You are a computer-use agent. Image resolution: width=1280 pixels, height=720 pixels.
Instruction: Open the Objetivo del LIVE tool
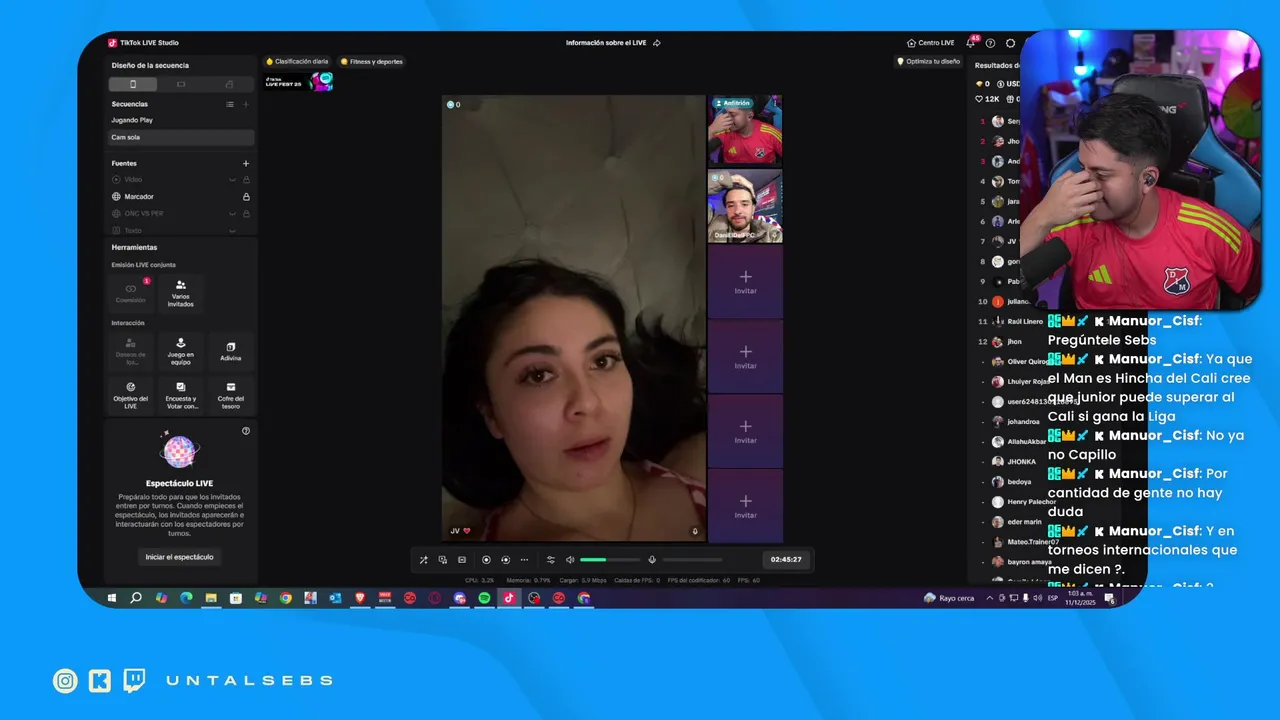point(131,396)
